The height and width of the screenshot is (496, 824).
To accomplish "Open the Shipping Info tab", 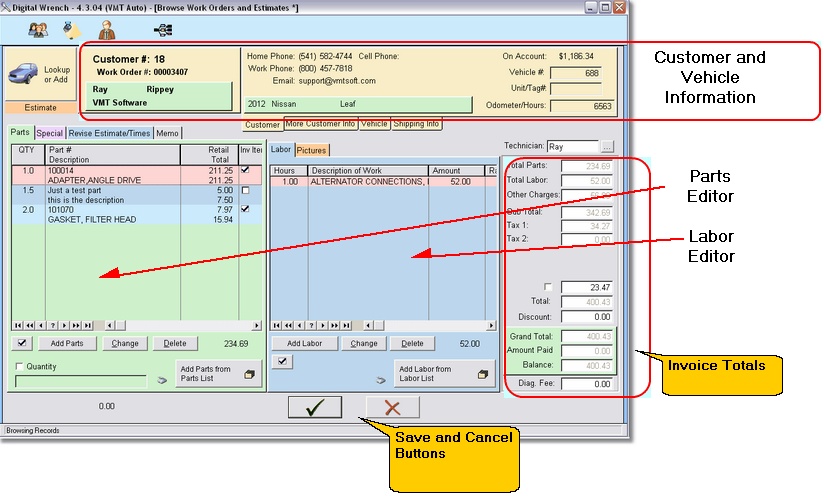I will point(416,124).
